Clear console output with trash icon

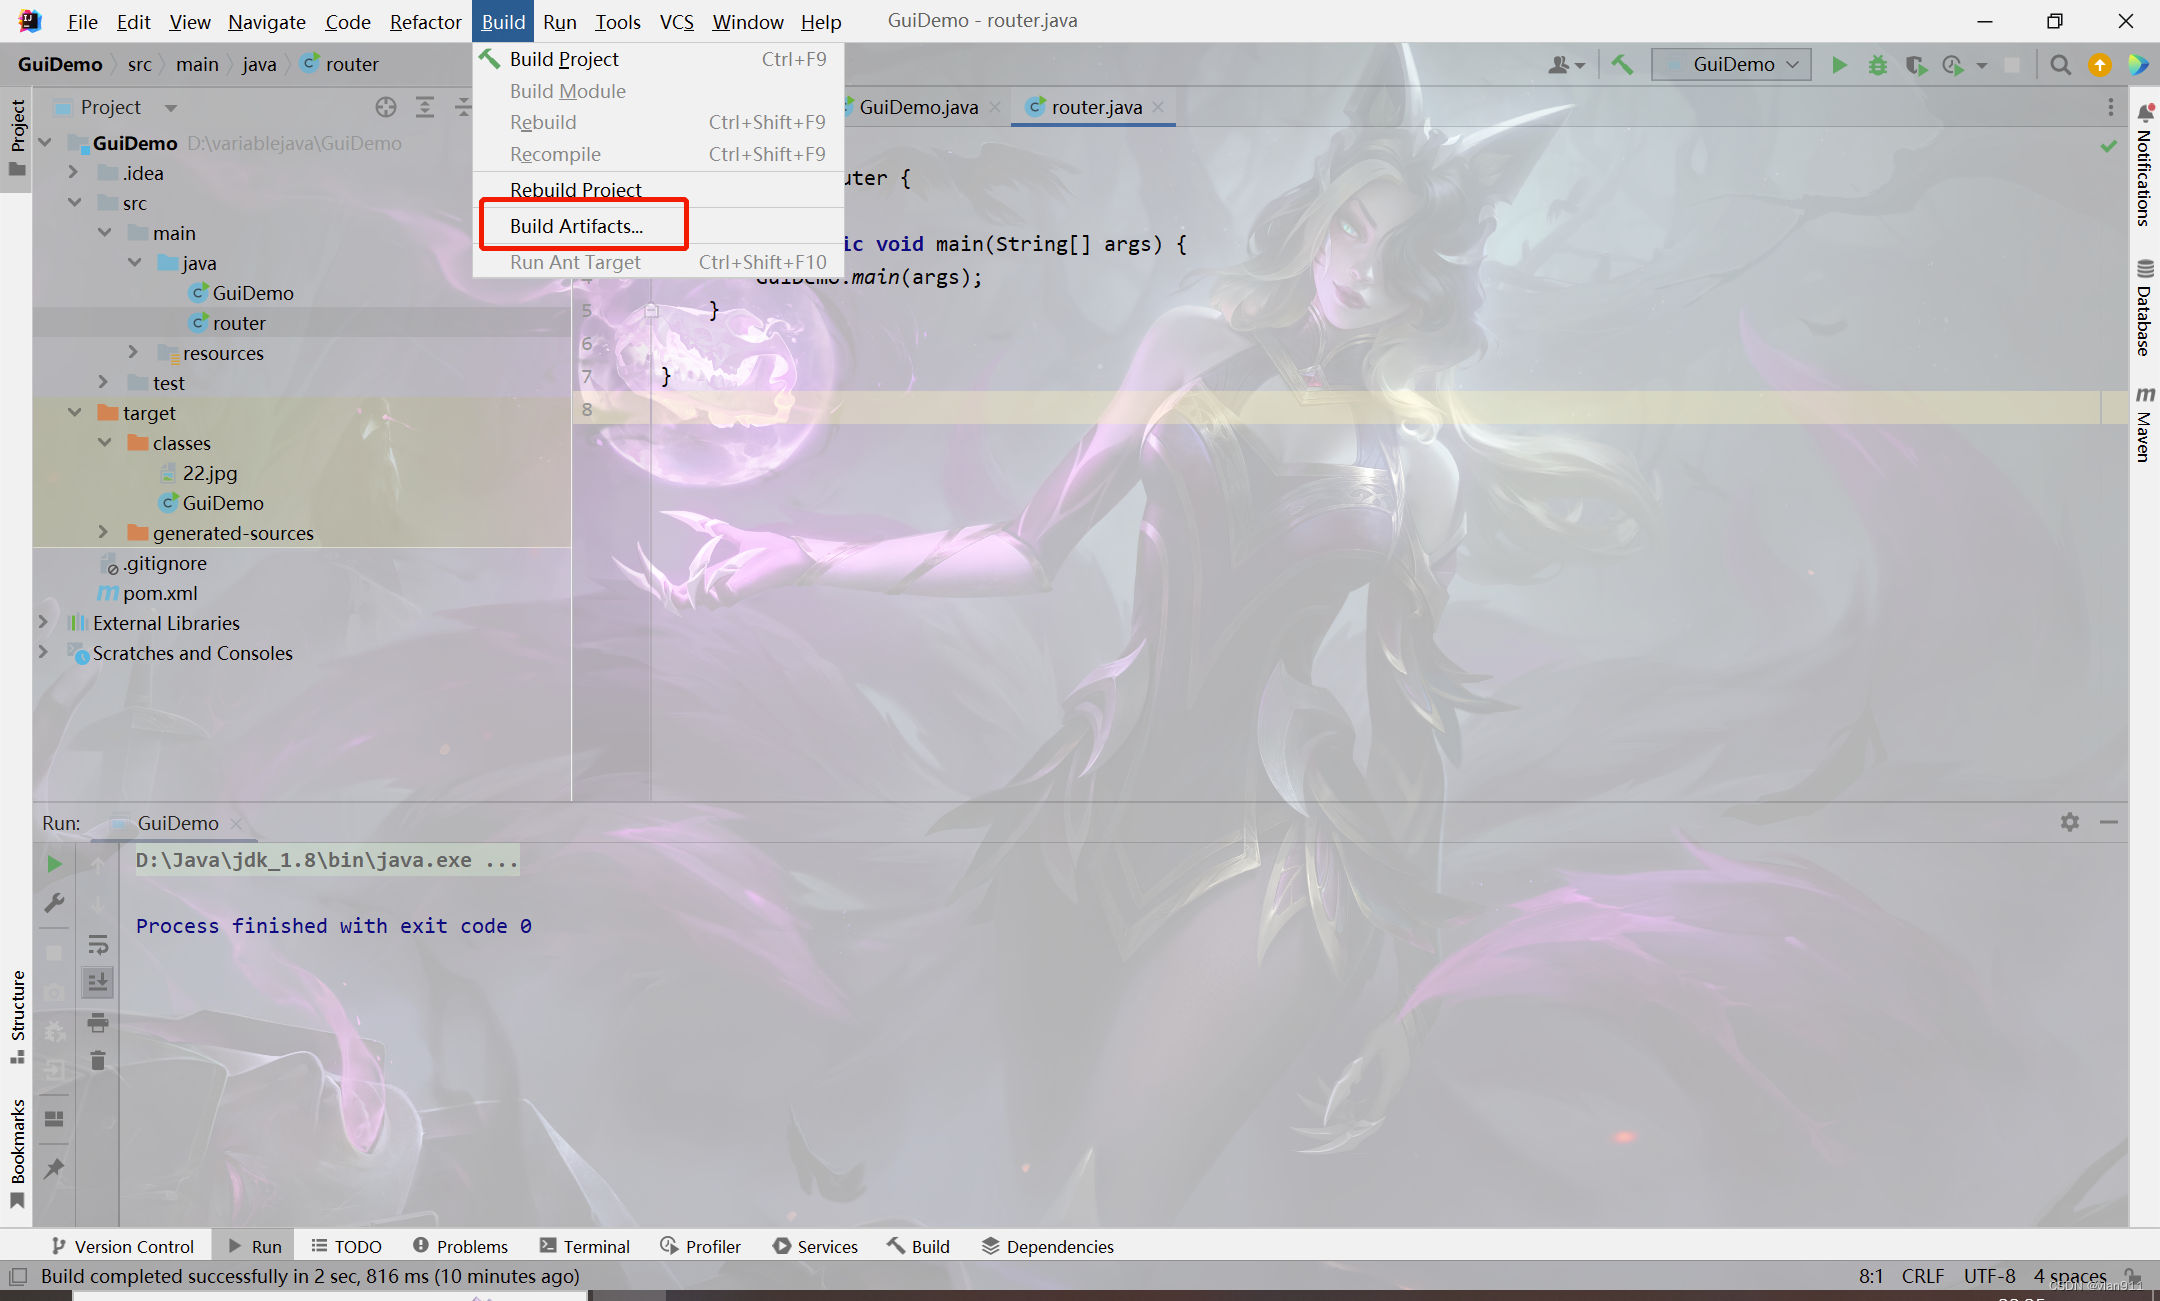(x=98, y=1061)
